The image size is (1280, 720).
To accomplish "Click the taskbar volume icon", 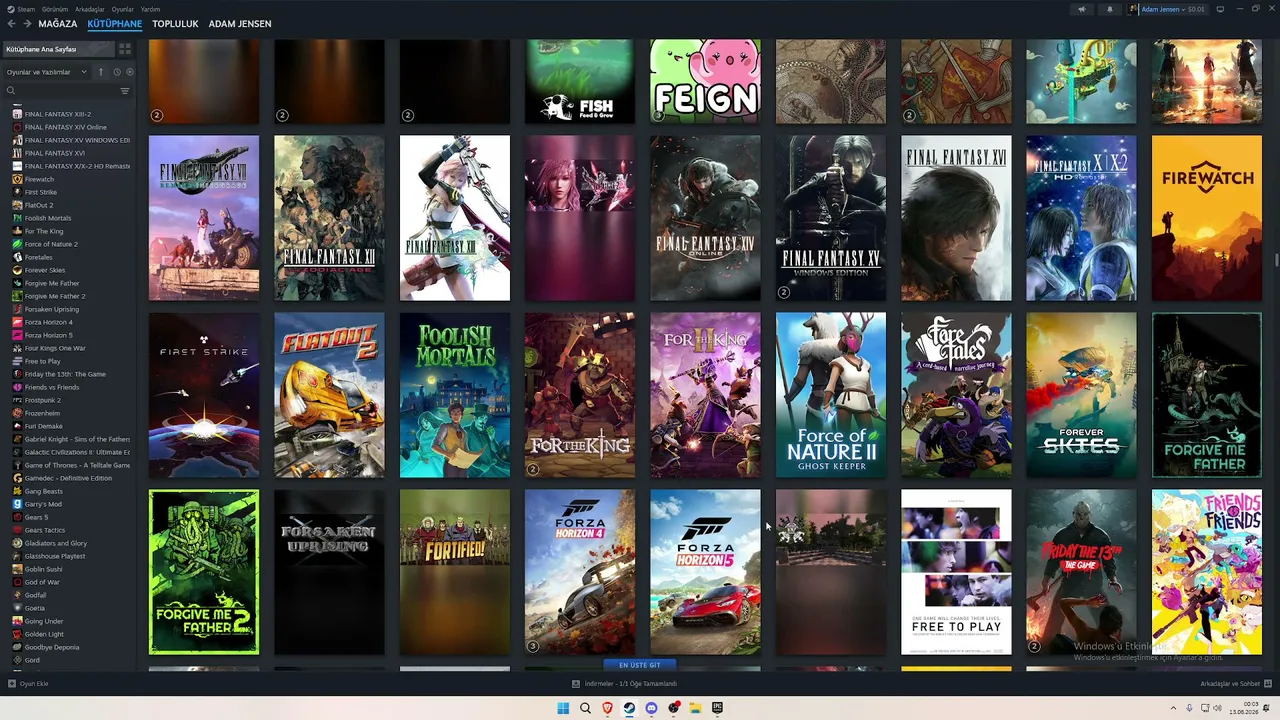I will [x=1218, y=708].
